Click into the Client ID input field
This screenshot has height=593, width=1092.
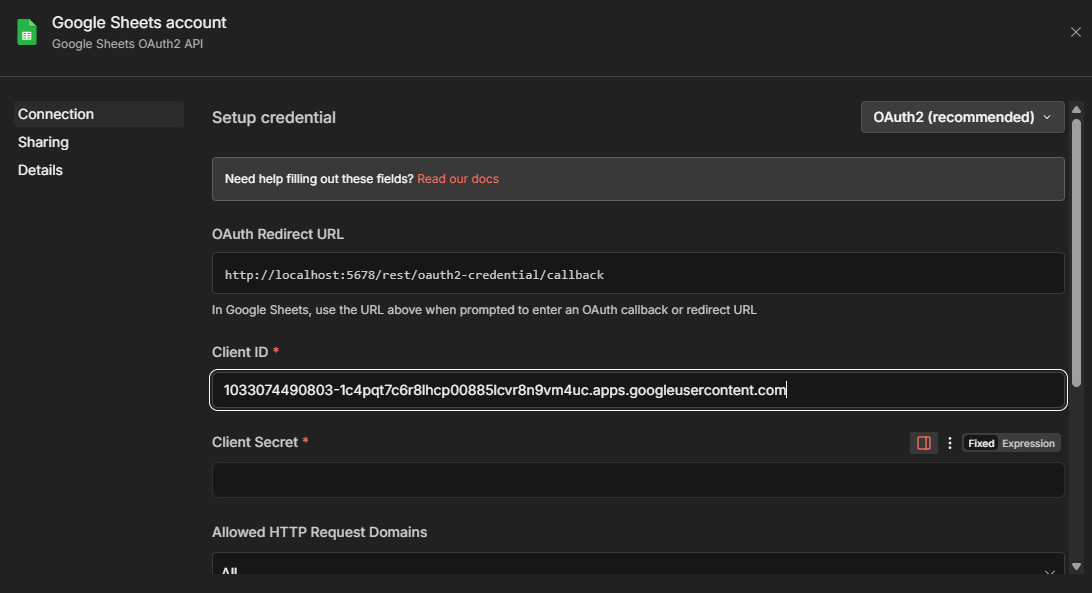(x=638, y=390)
